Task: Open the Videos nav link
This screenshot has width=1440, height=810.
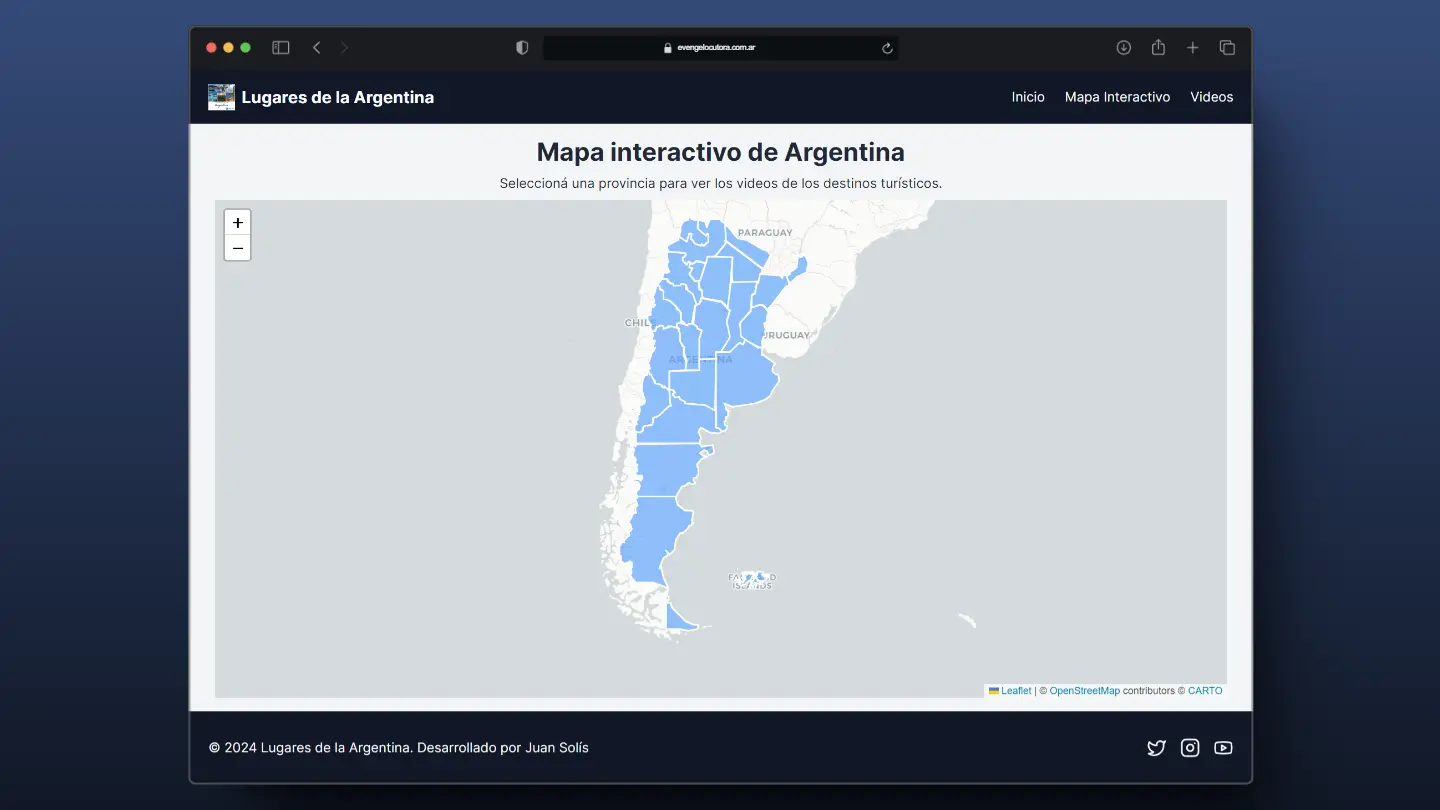Action: point(1212,97)
